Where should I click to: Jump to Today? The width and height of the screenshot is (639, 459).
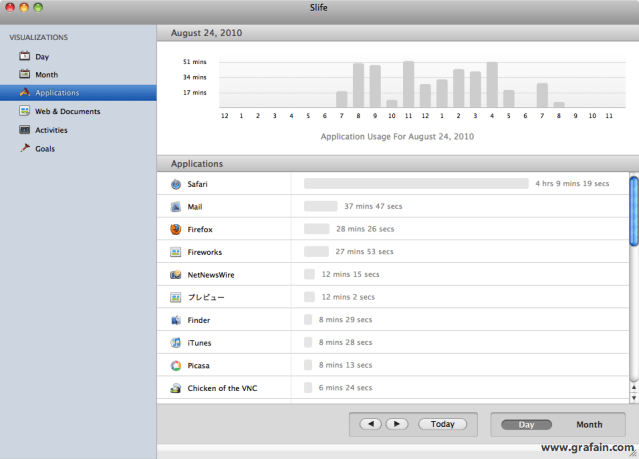coord(443,424)
